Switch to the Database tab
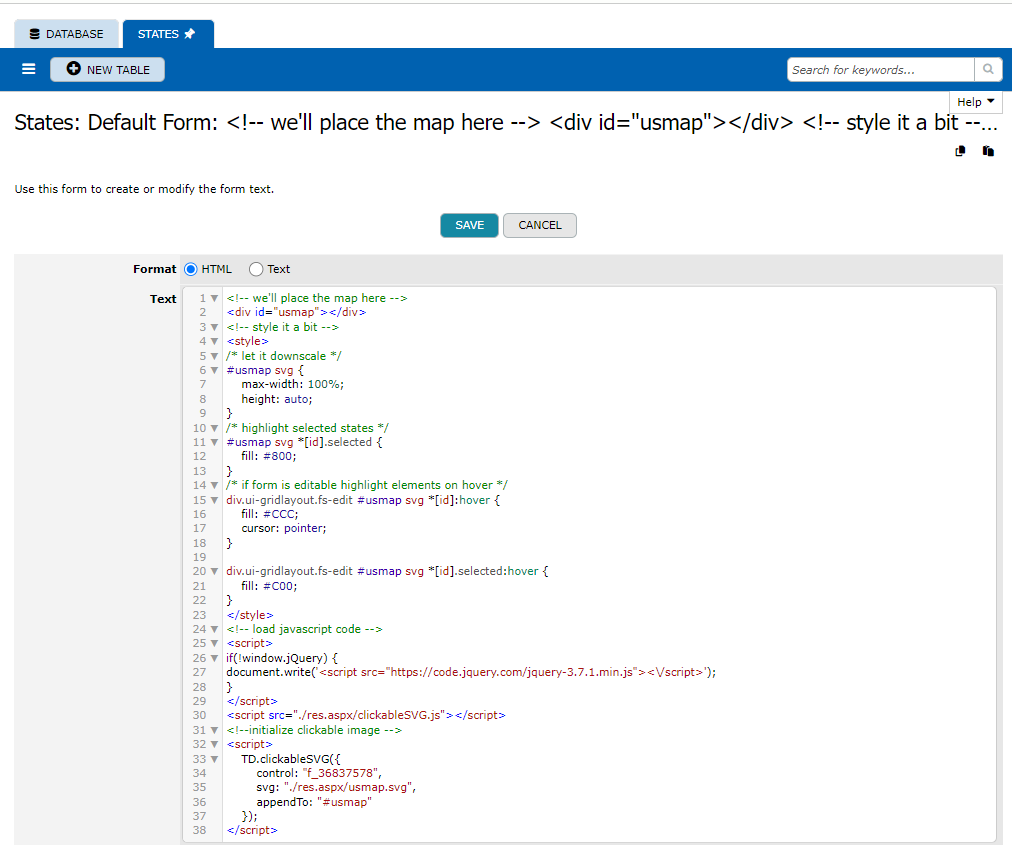Screen dimensions: 1012x850 (x=66, y=34)
